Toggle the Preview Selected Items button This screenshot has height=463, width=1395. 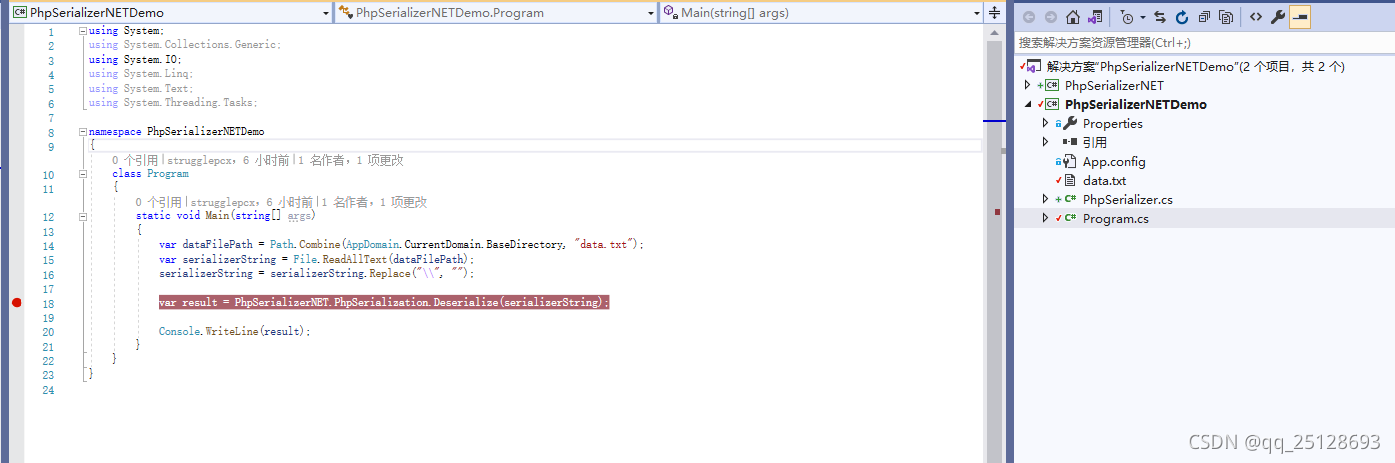pos(1300,17)
